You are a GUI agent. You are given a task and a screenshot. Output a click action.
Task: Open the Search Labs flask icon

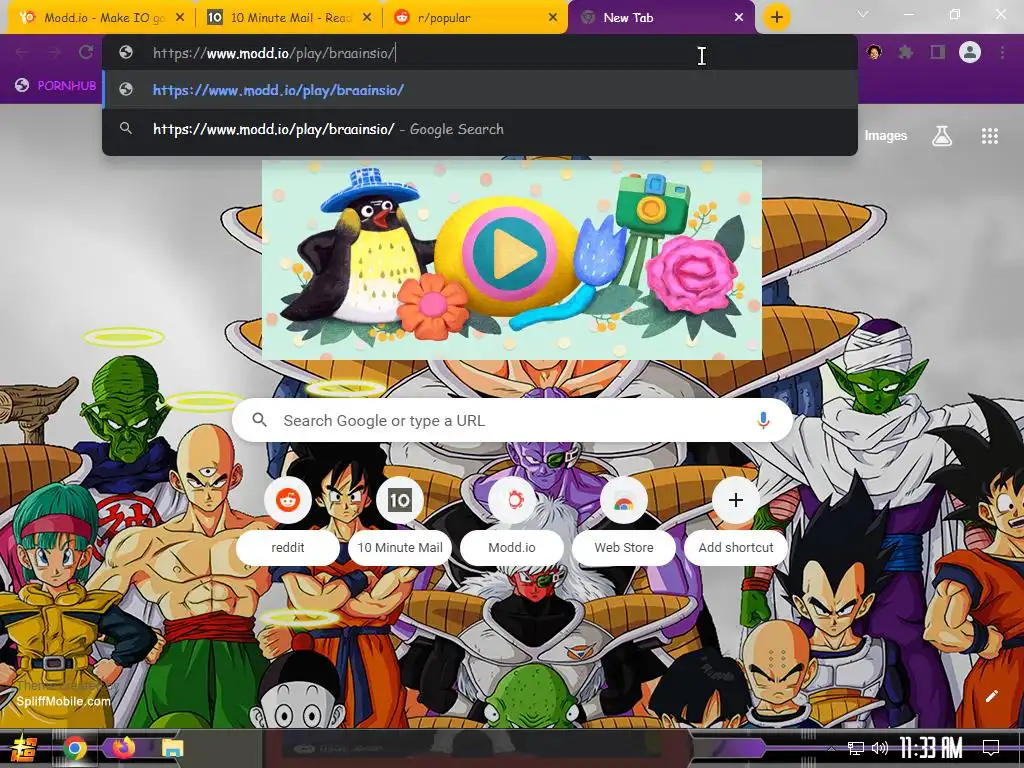[942, 136]
